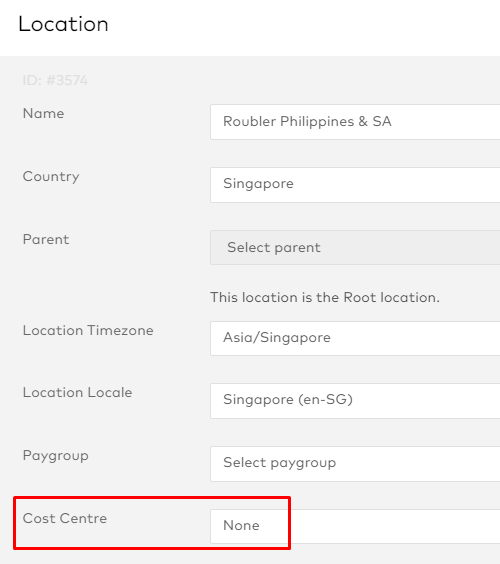Click the Location page heading

coord(63,24)
